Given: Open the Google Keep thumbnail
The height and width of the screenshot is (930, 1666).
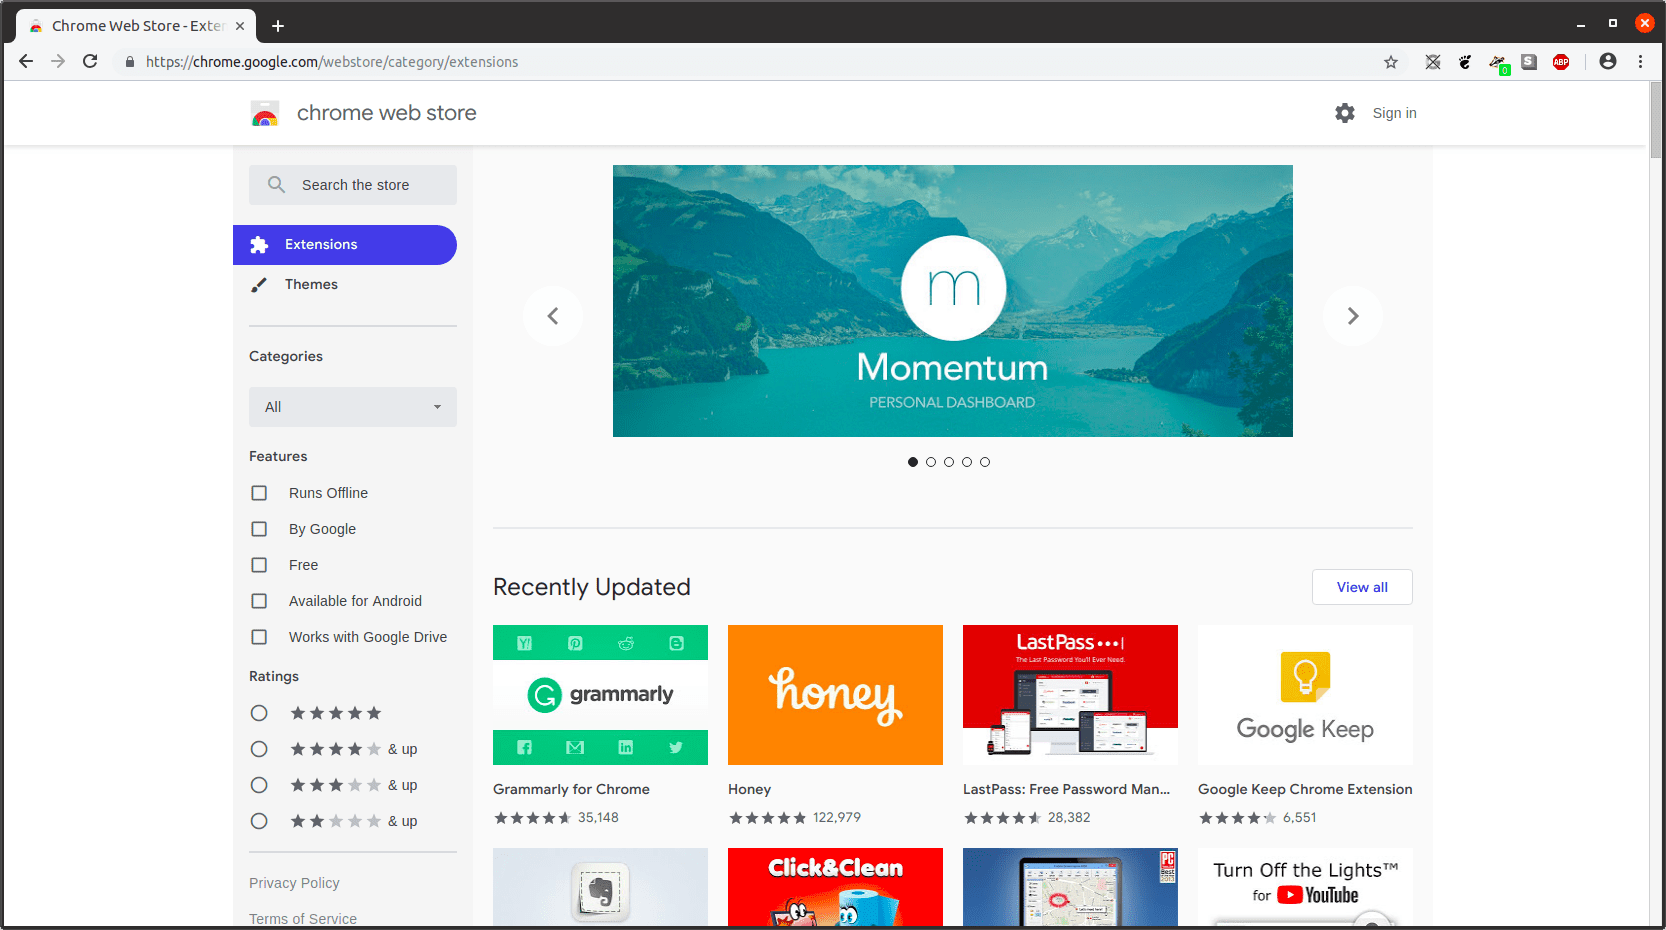Looking at the screenshot, I should pyautogui.click(x=1305, y=695).
